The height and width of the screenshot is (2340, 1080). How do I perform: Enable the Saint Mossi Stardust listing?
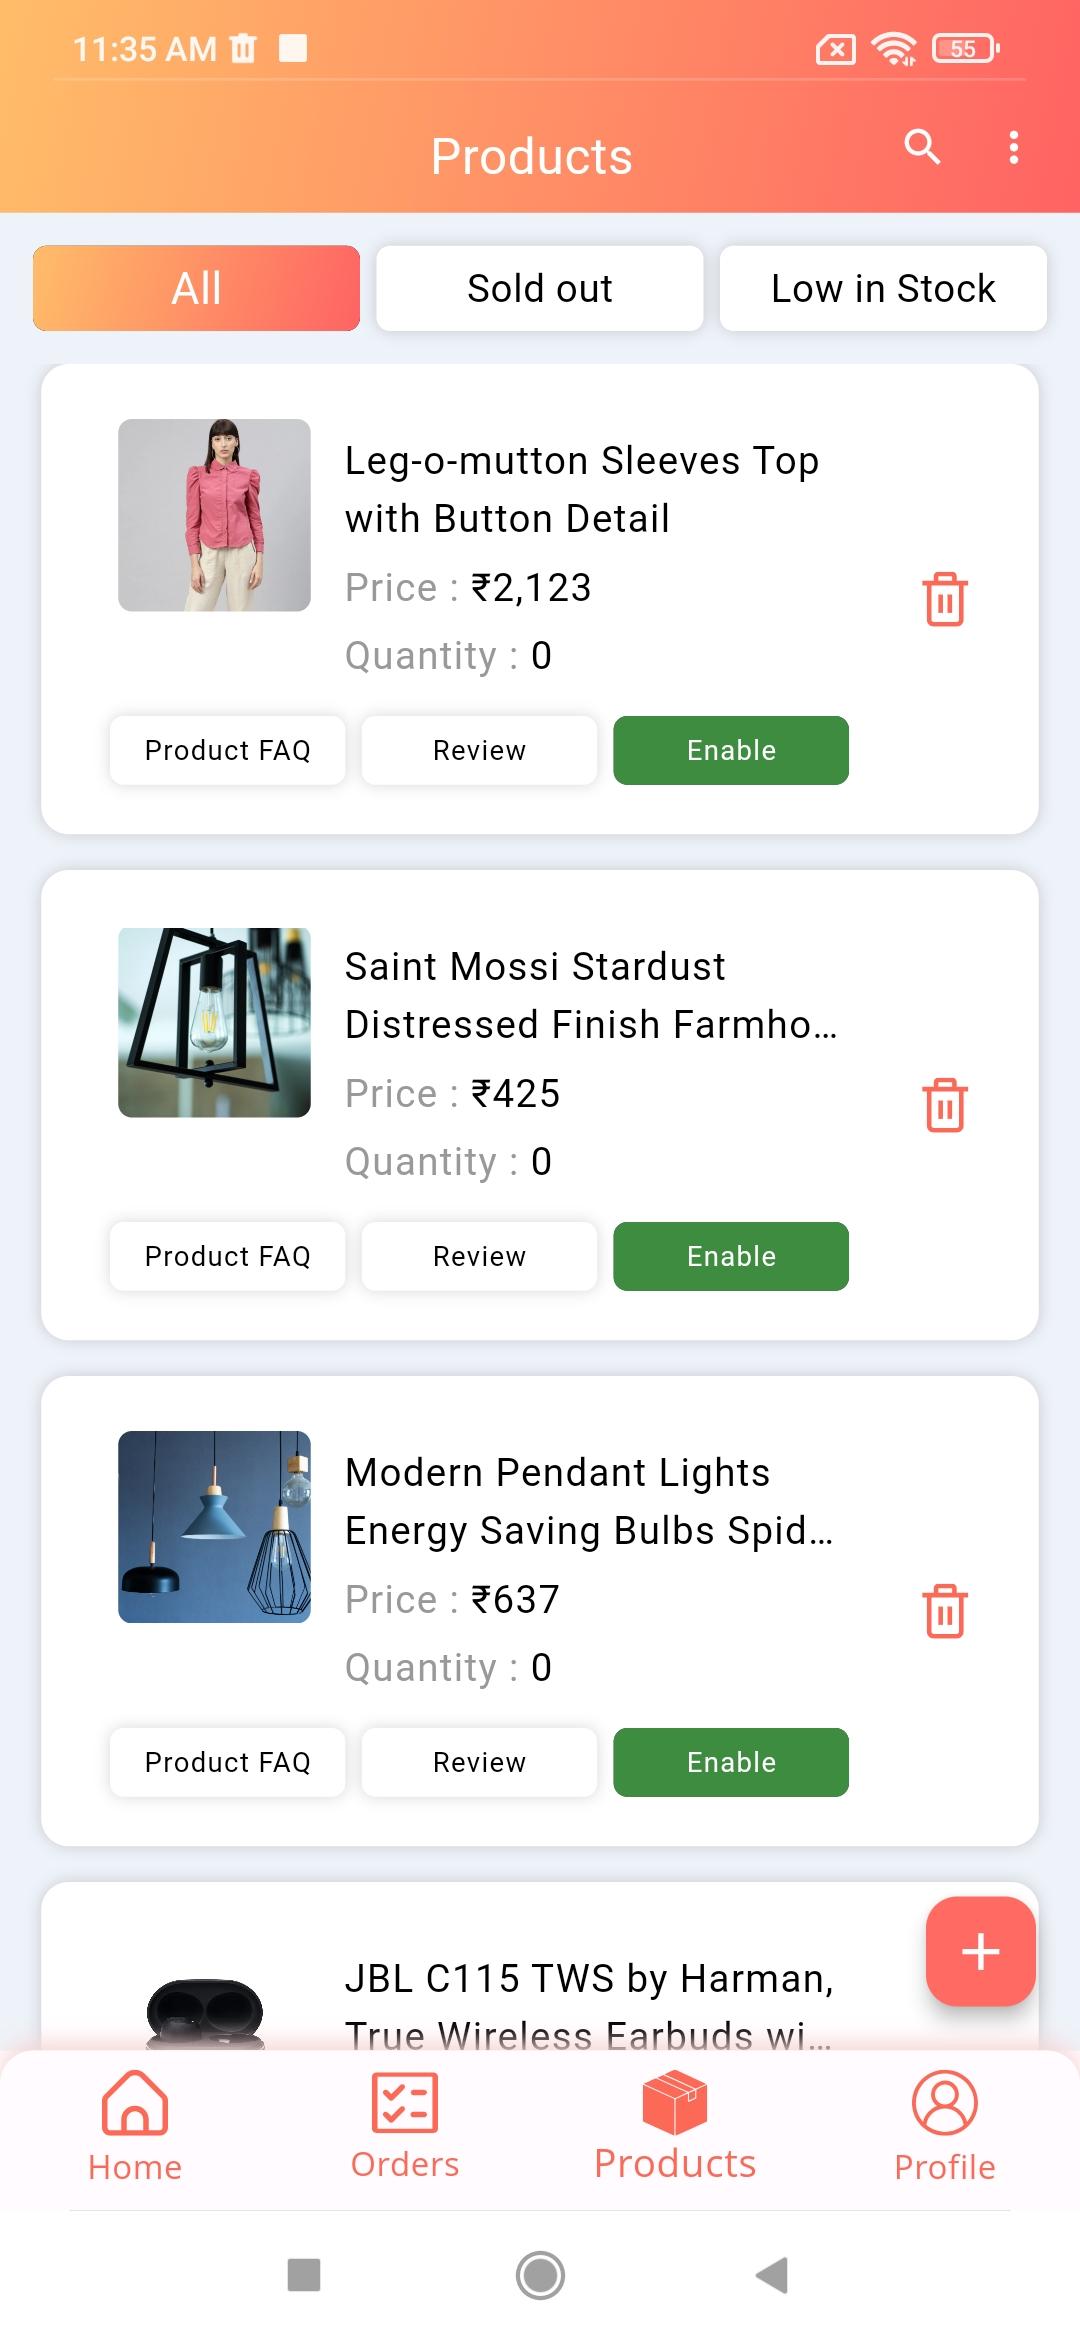click(x=731, y=1256)
